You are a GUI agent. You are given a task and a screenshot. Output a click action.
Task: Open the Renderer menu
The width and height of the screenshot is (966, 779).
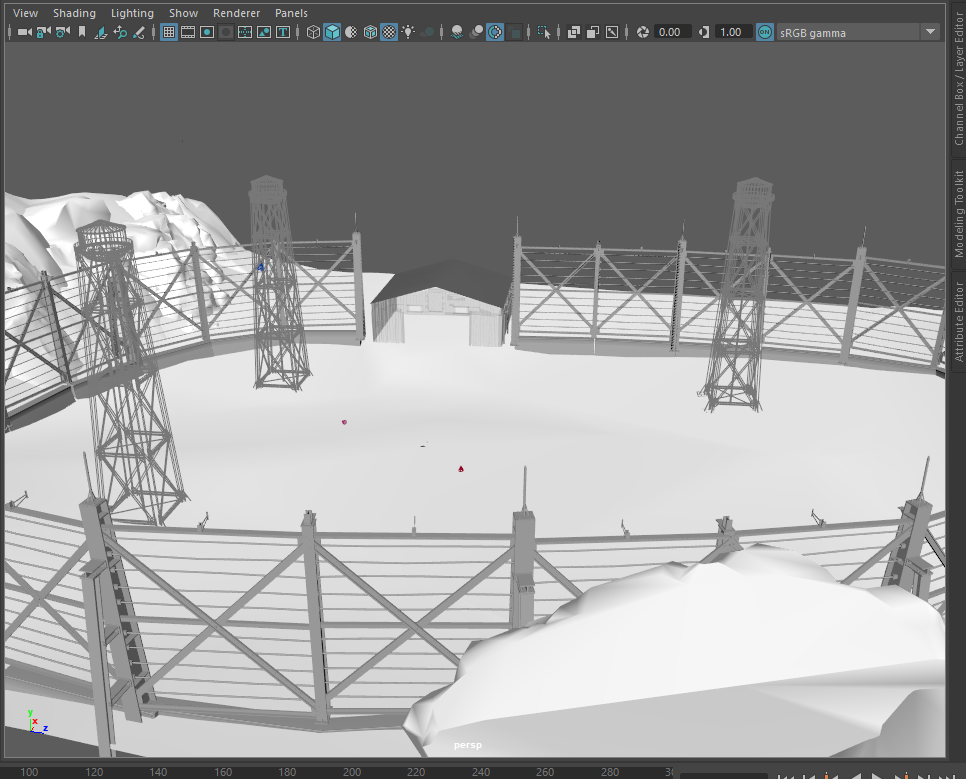point(237,13)
